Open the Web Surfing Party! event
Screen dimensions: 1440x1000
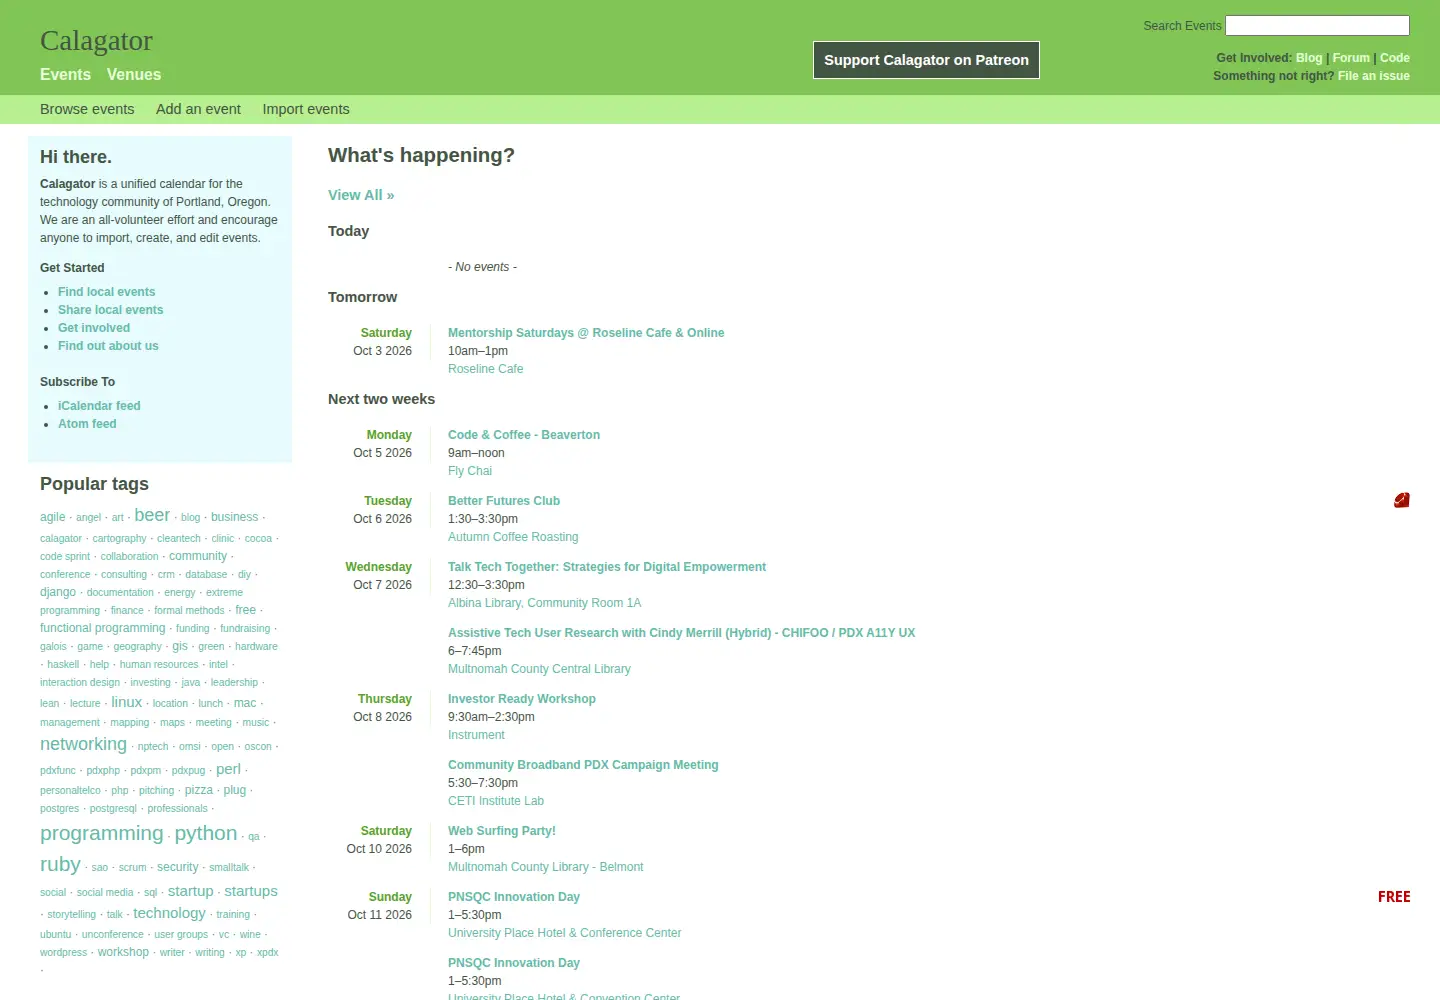pyautogui.click(x=502, y=831)
